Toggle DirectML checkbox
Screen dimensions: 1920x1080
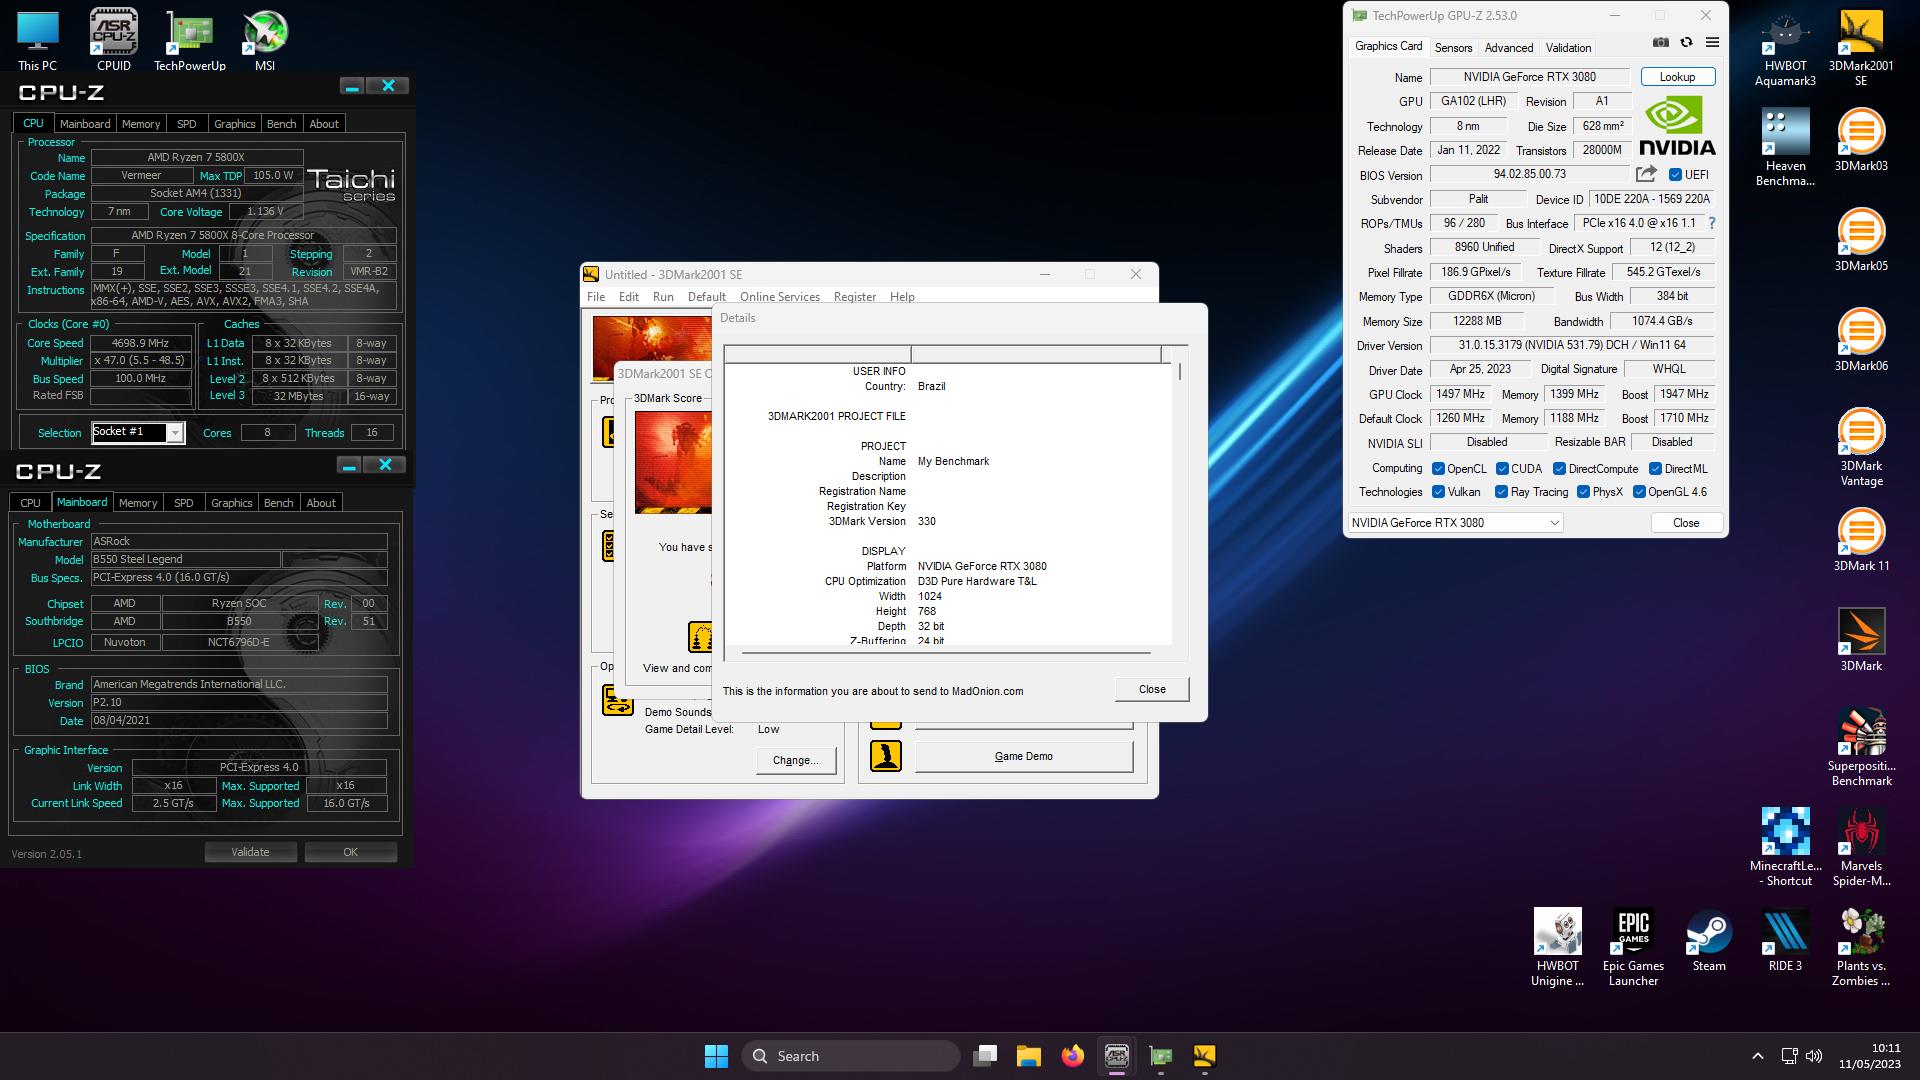1655,469
